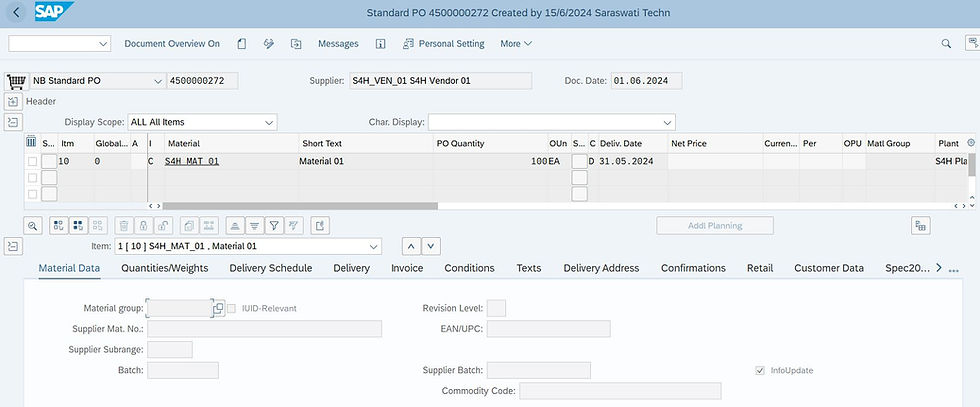Open the information icon next to Messages
Viewport: 980px width, 407px height.
[380, 44]
